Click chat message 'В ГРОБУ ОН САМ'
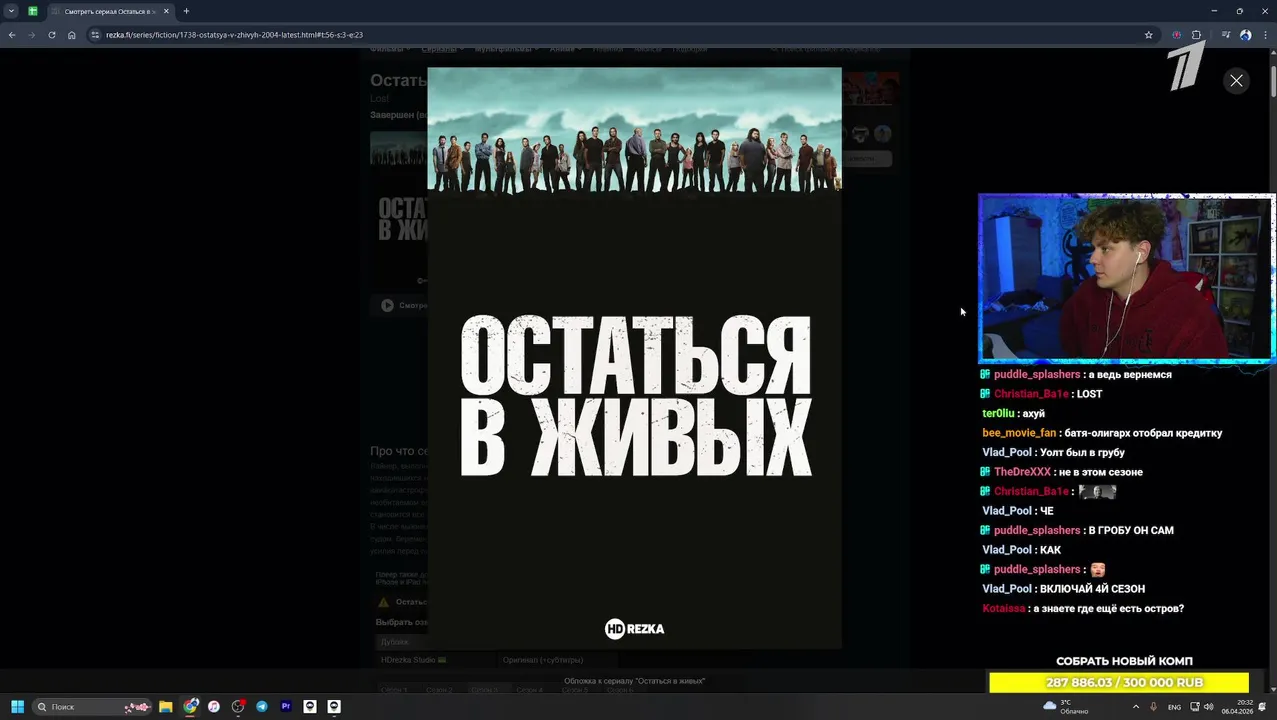 pyautogui.click(x=1131, y=531)
